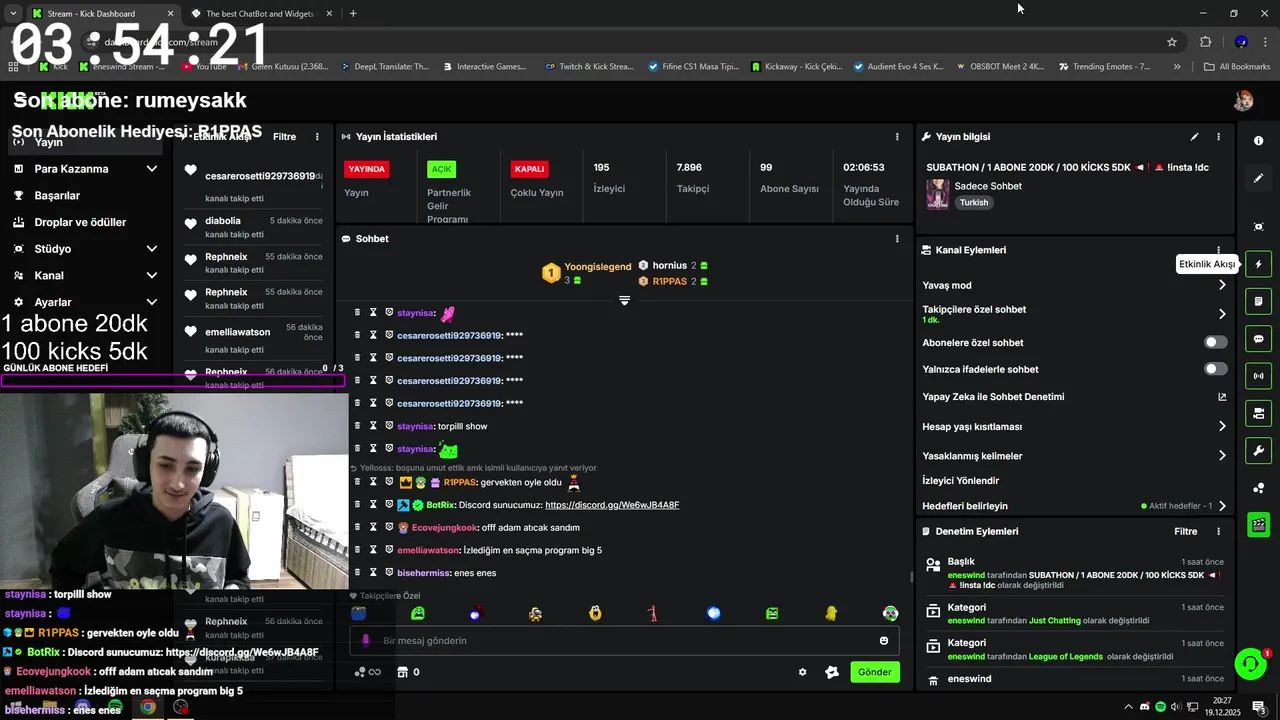Image resolution: width=1280 pixels, height=720 pixels.
Task: Switch to 'The best ChatBot and Widgets' tab
Action: pyautogui.click(x=258, y=14)
